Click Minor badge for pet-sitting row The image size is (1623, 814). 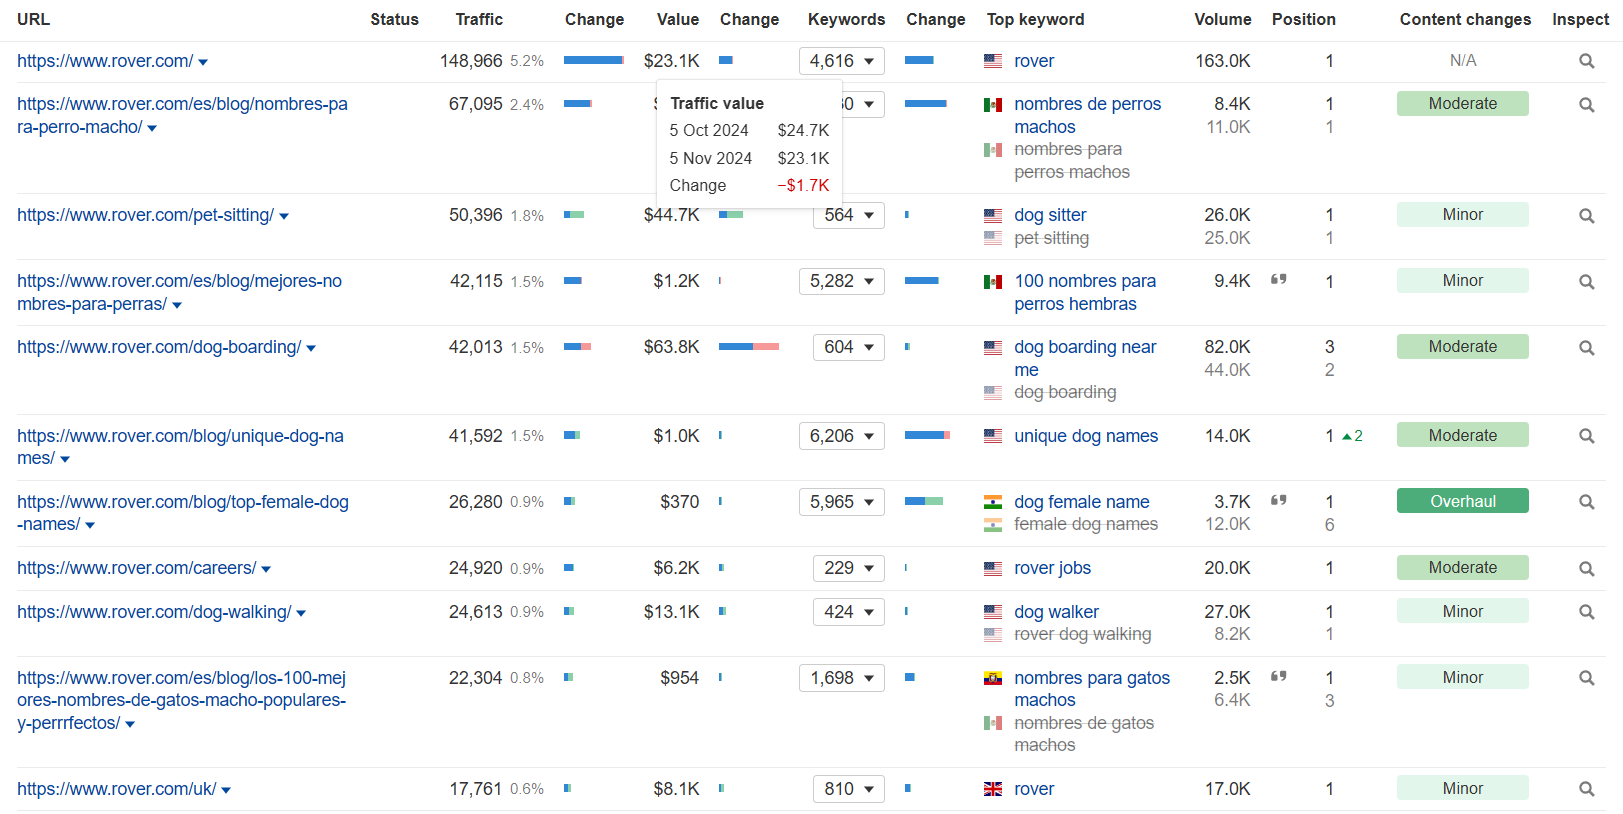coord(1462,215)
